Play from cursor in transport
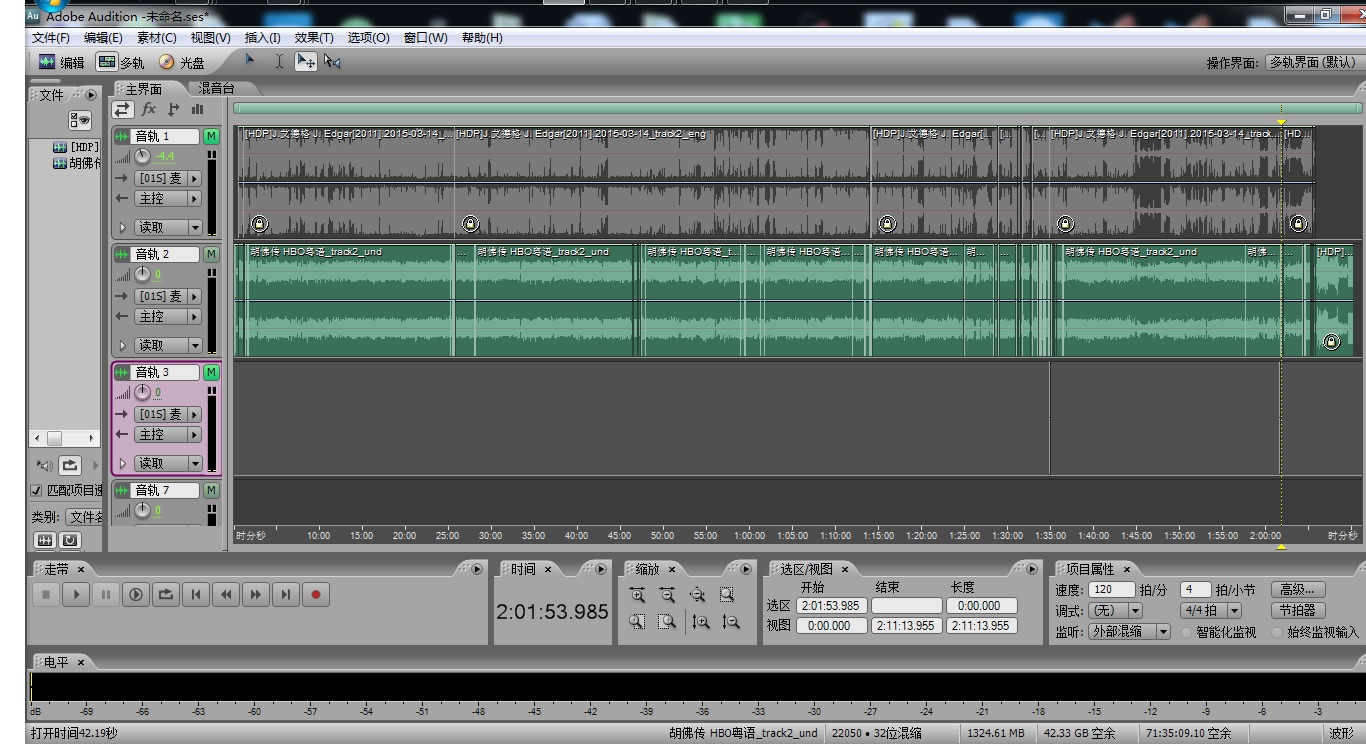This screenshot has width=1366, height=746. coord(76,594)
